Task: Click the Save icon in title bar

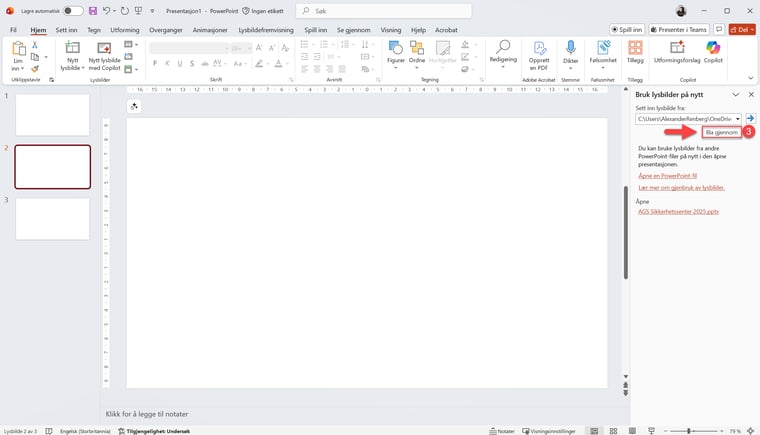Action: (93, 11)
